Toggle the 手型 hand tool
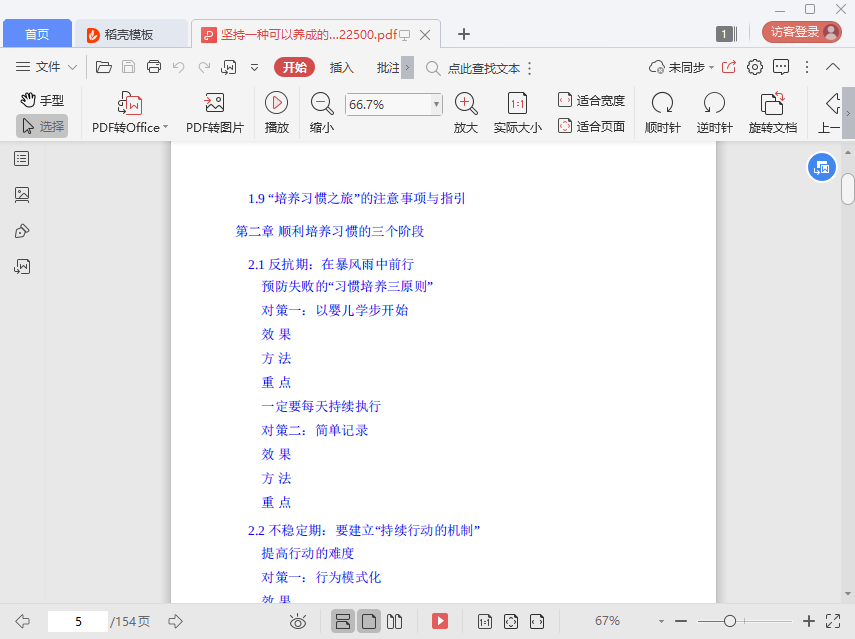855x639 pixels. click(x=42, y=100)
